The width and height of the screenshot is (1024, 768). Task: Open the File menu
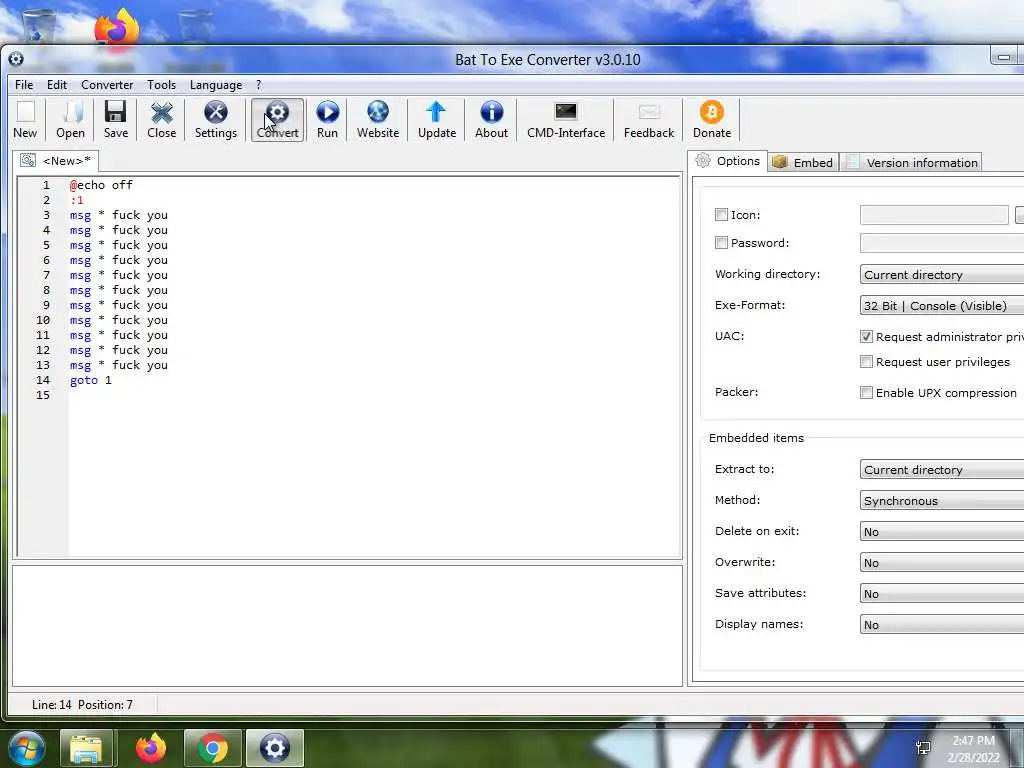coord(24,85)
